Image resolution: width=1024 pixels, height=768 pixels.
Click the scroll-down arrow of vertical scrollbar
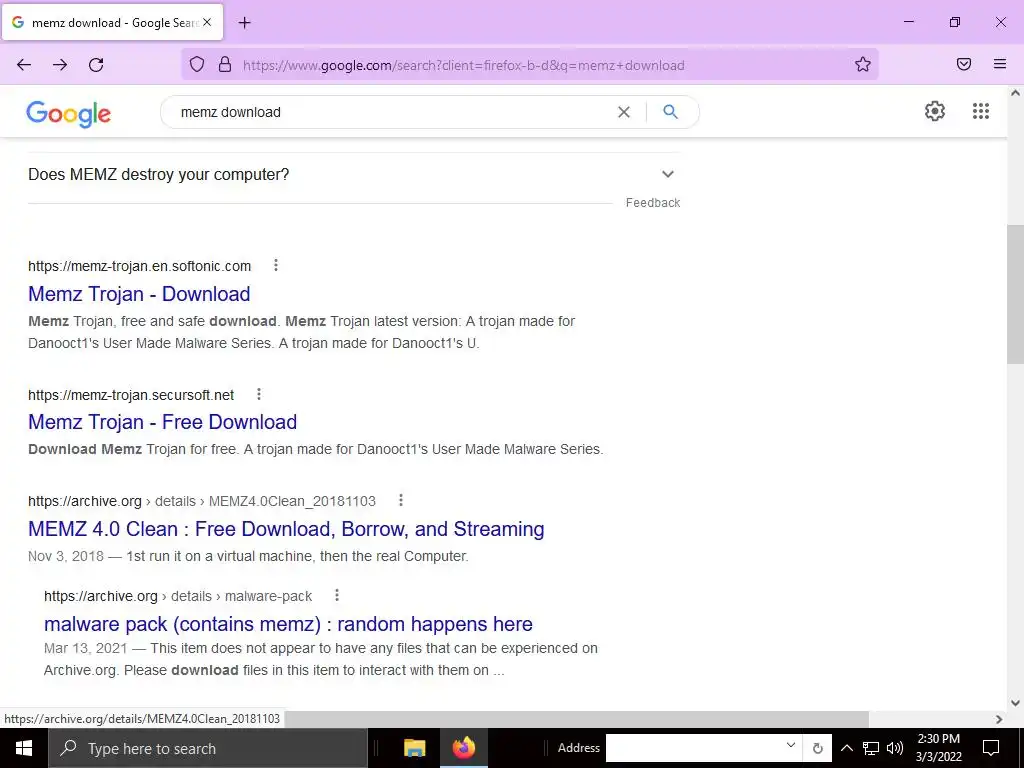click(x=1016, y=703)
